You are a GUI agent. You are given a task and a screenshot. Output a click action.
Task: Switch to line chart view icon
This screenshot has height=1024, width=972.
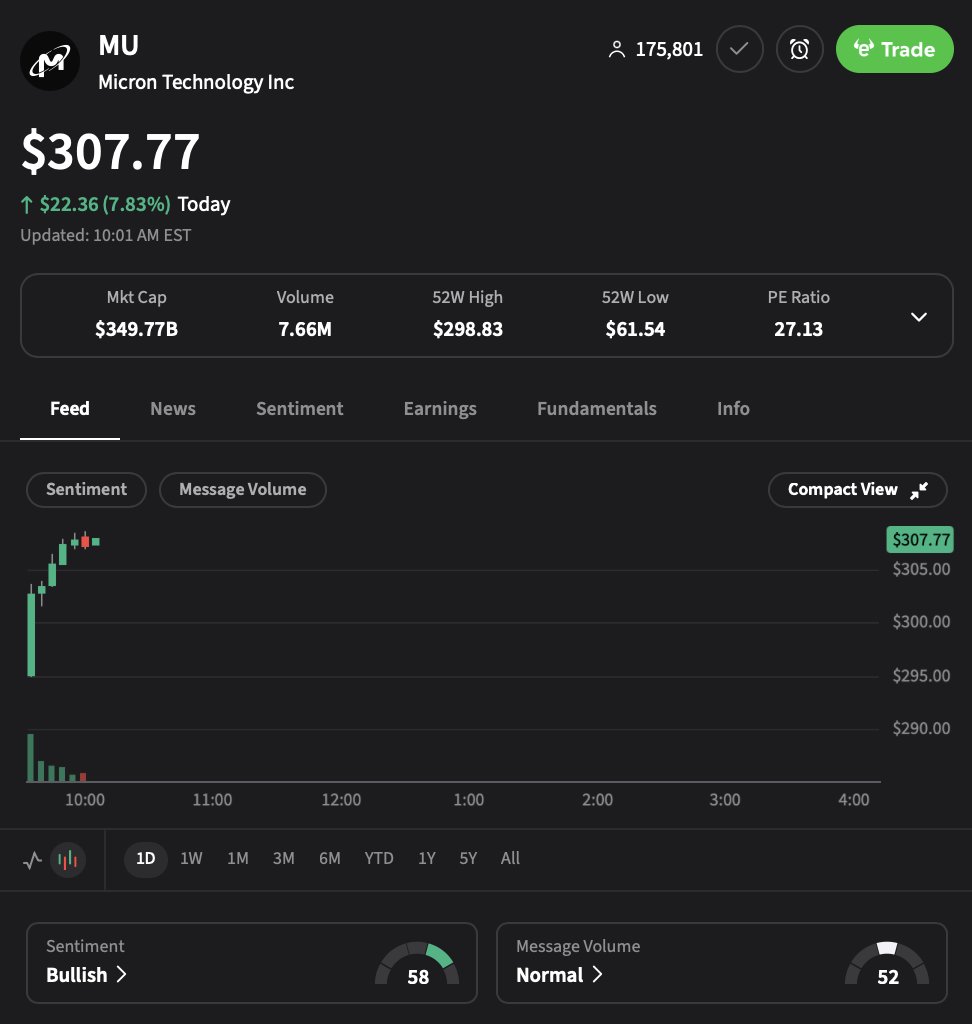pyautogui.click(x=31, y=859)
